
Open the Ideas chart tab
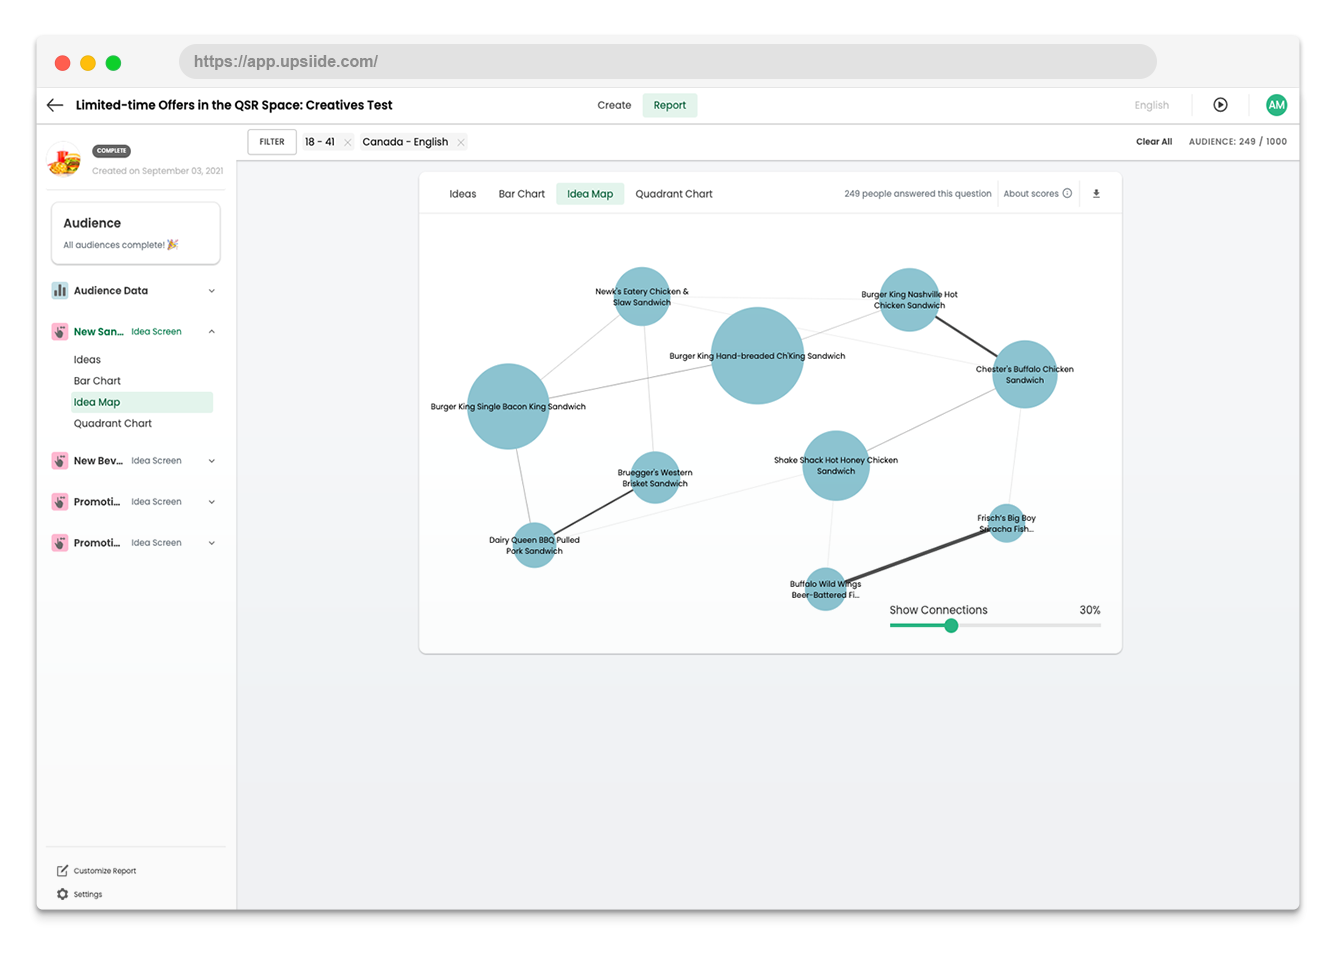[463, 194]
